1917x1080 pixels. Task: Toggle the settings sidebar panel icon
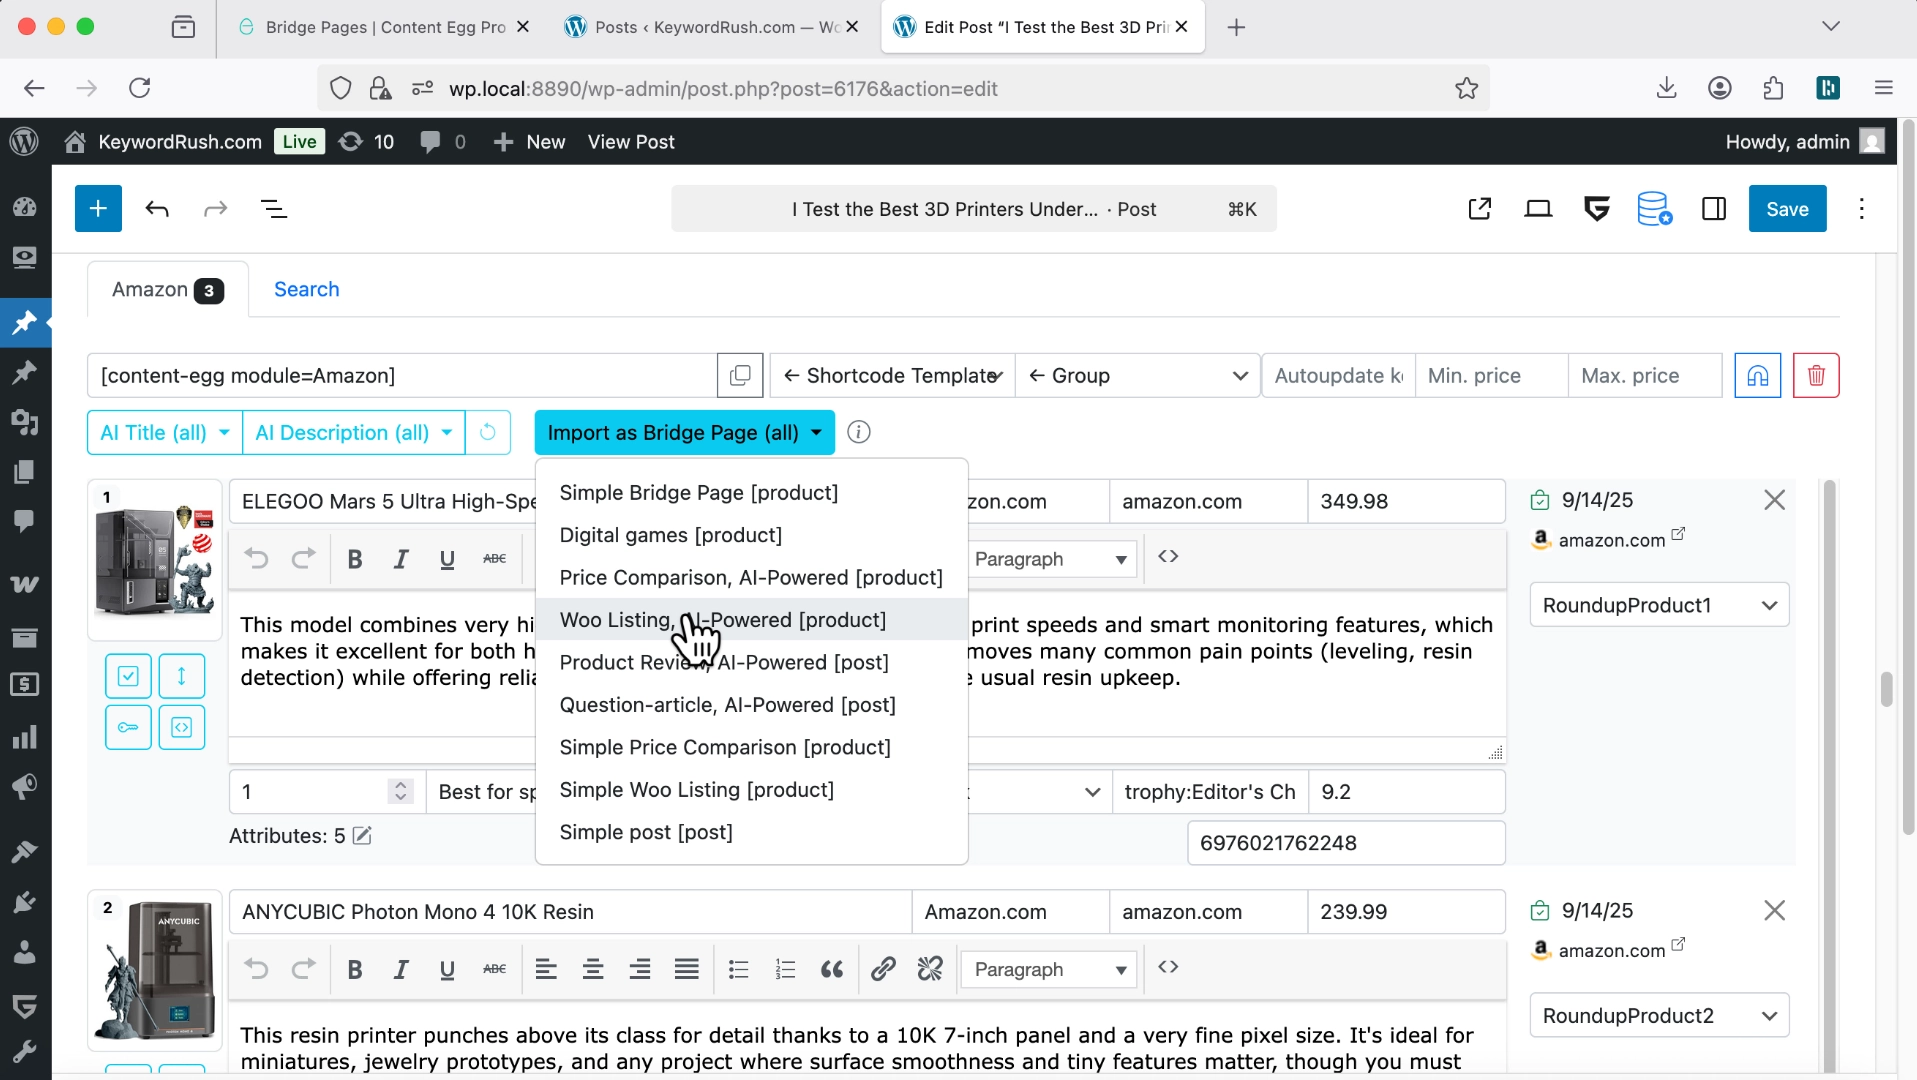point(1713,209)
